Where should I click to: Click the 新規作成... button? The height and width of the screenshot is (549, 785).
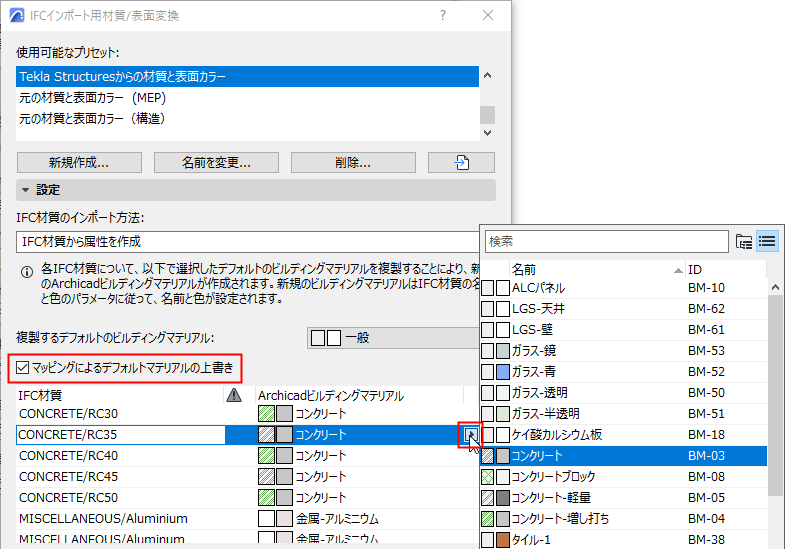(79, 163)
